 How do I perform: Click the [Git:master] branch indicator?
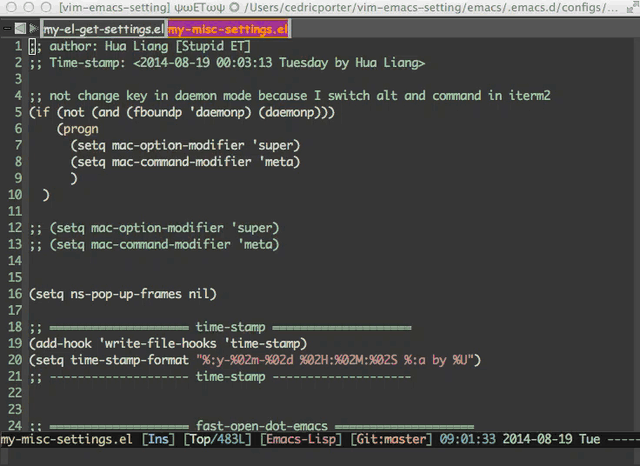tap(391, 439)
